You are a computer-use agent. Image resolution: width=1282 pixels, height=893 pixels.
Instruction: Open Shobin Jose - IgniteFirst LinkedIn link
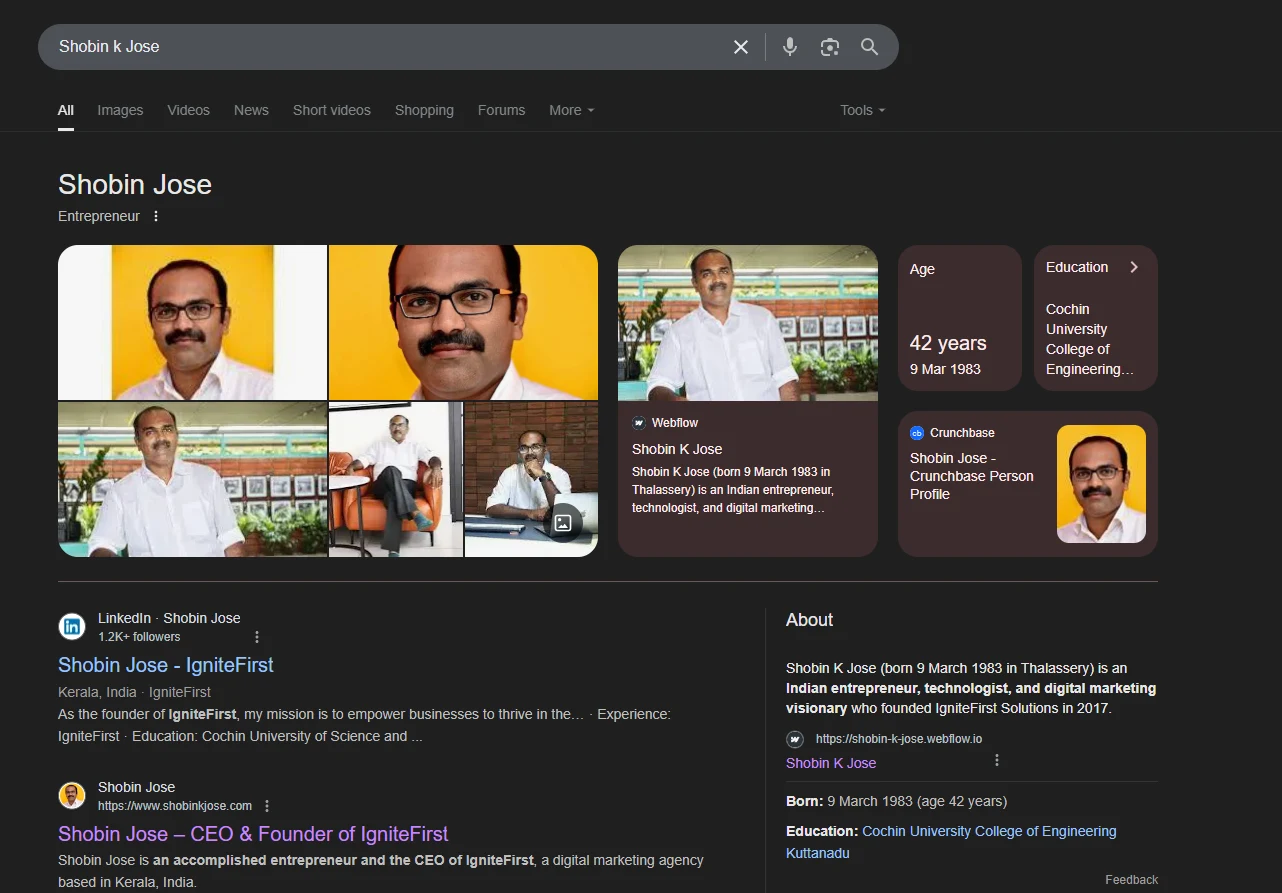(x=166, y=665)
